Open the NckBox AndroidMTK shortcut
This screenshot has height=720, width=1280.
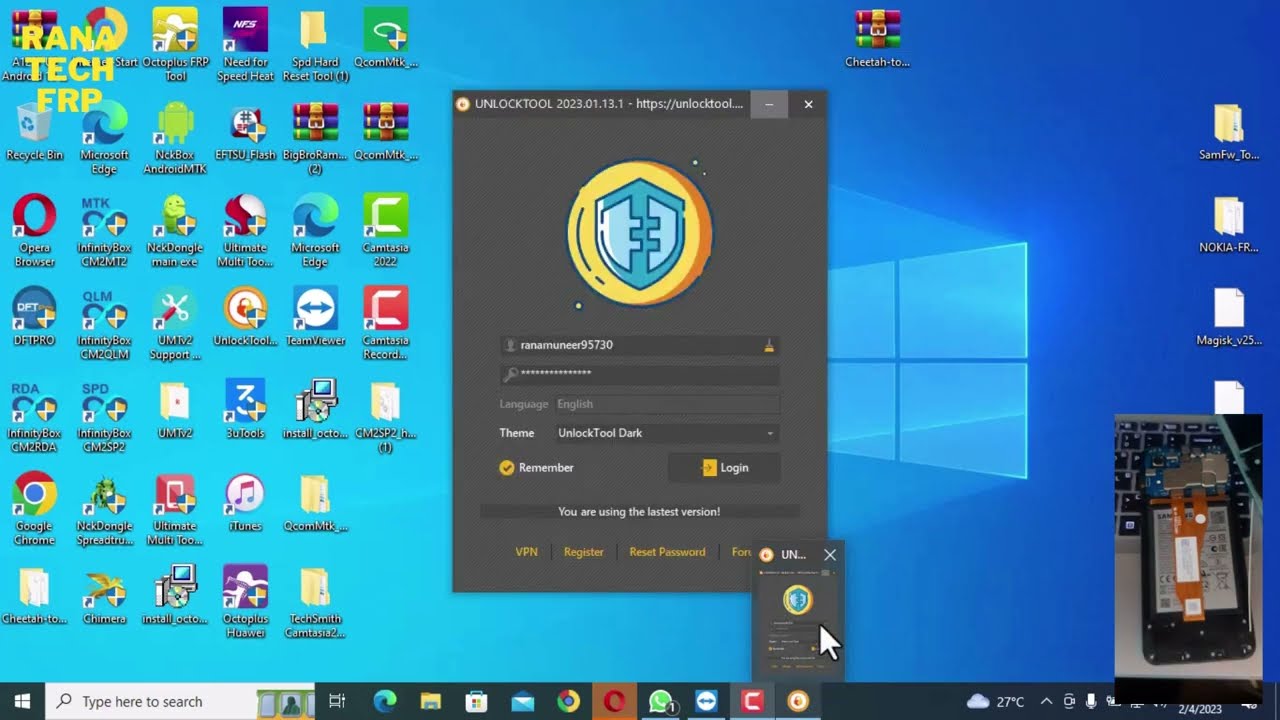pyautogui.click(x=175, y=138)
